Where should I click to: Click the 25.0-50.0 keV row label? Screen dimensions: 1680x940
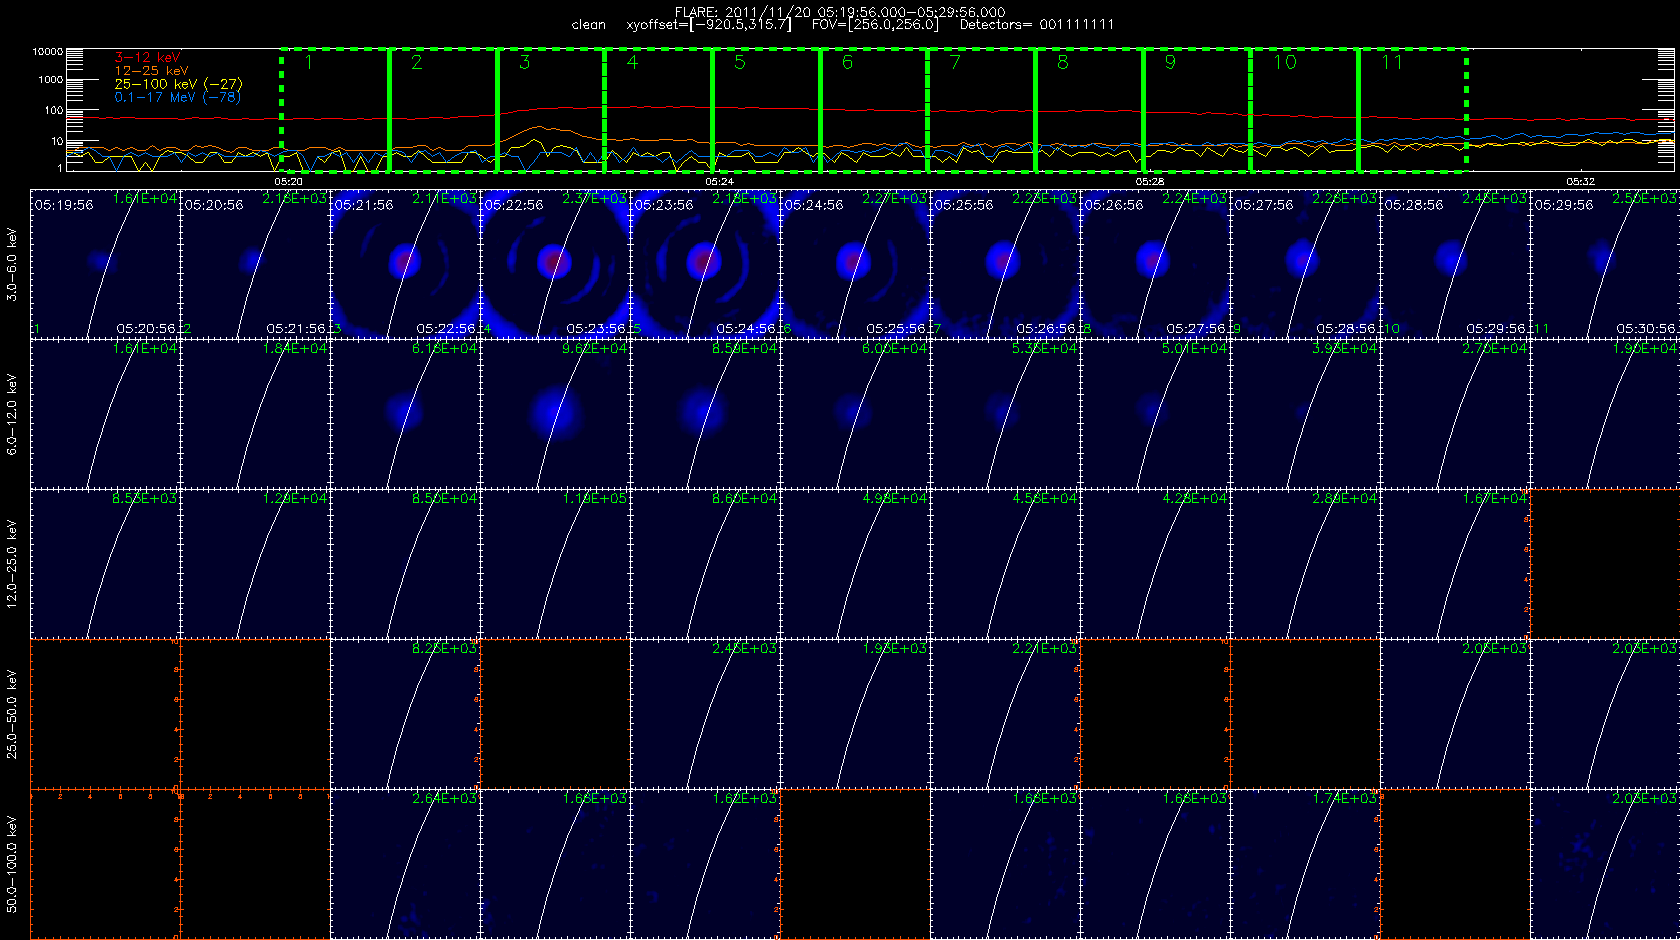point(12,714)
